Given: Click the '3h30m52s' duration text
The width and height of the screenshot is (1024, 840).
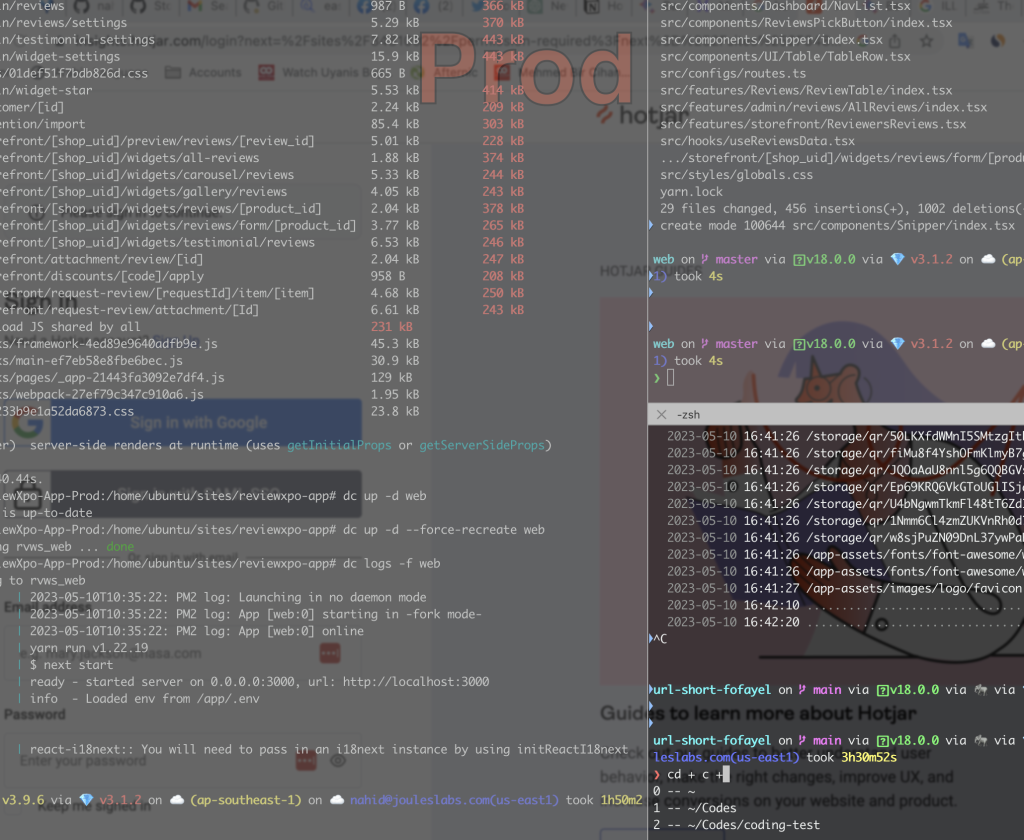Looking at the screenshot, I should point(869,757).
